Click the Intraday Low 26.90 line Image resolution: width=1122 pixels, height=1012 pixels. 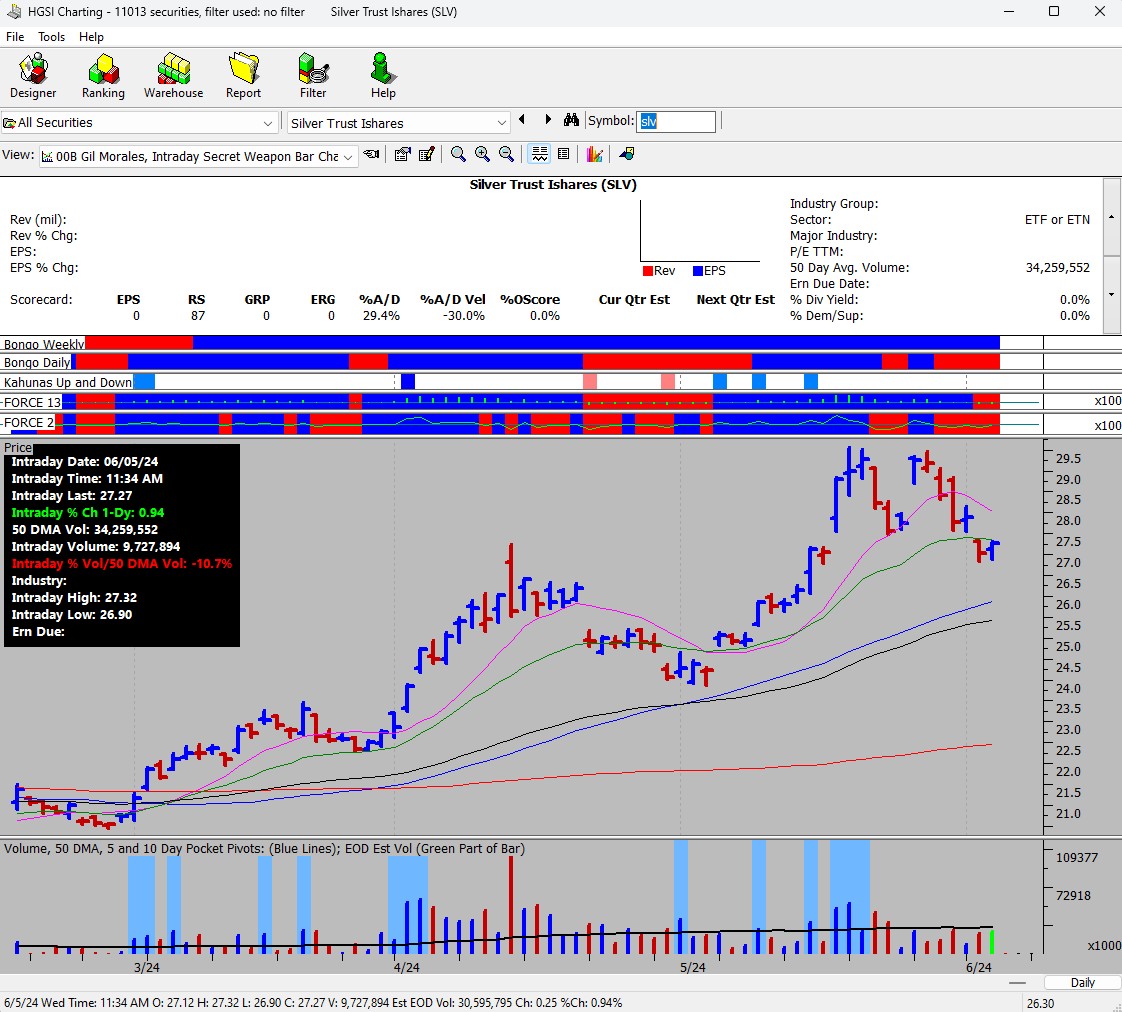pos(72,614)
